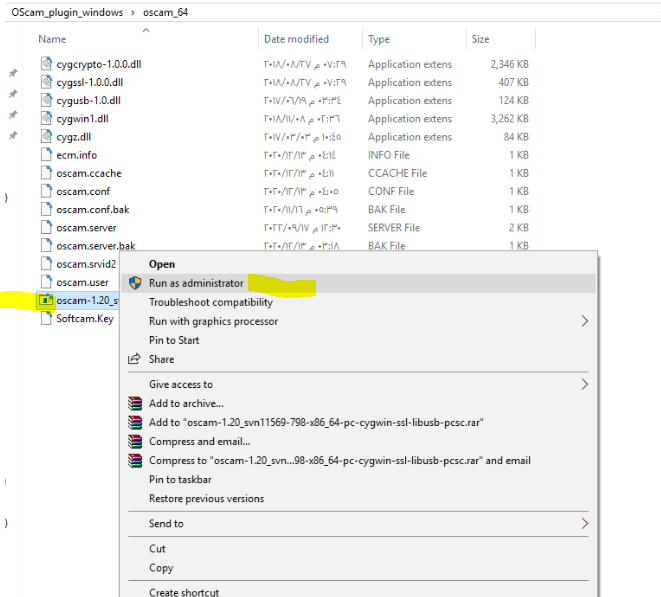Screen dimensions: 661x597
Task: Click the oscam.conf file icon
Action: tap(46, 191)
